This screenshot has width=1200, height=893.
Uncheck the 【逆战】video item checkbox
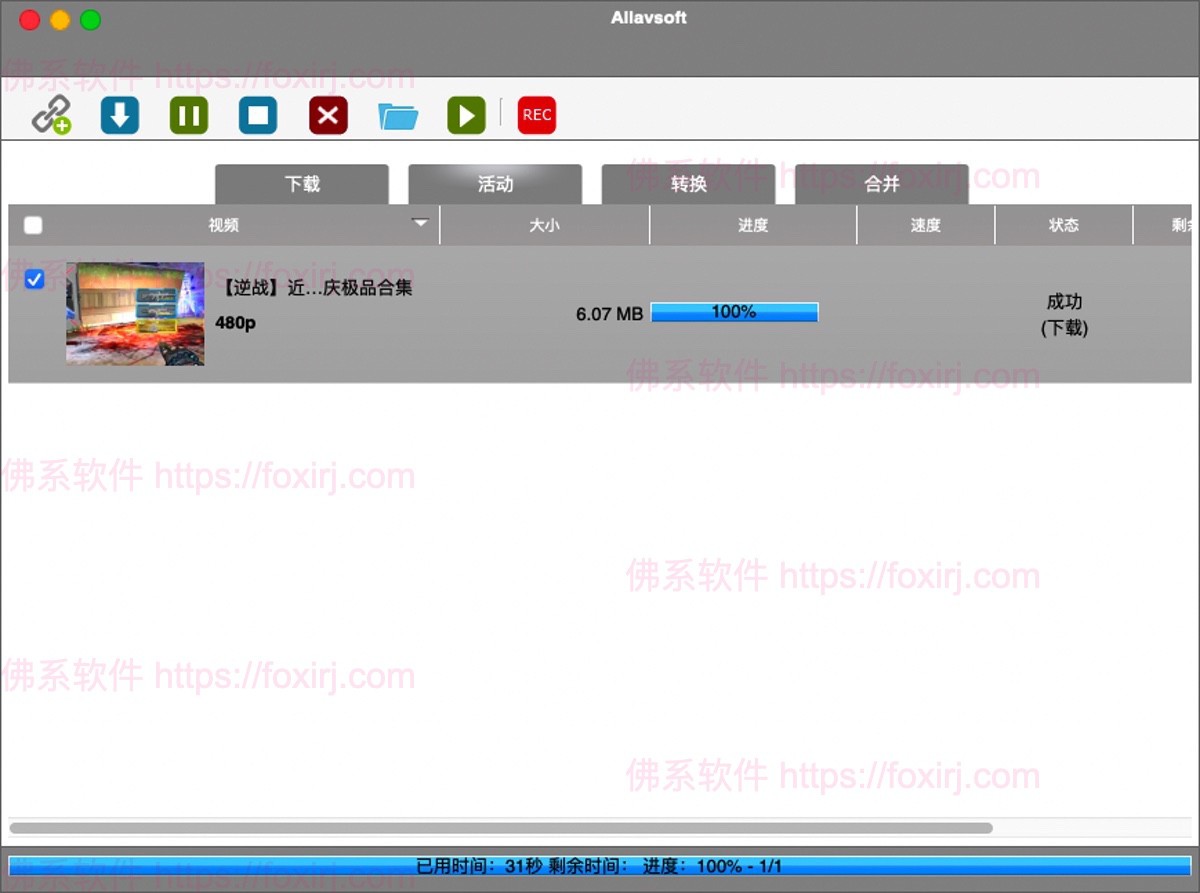(x=34, y=279)
